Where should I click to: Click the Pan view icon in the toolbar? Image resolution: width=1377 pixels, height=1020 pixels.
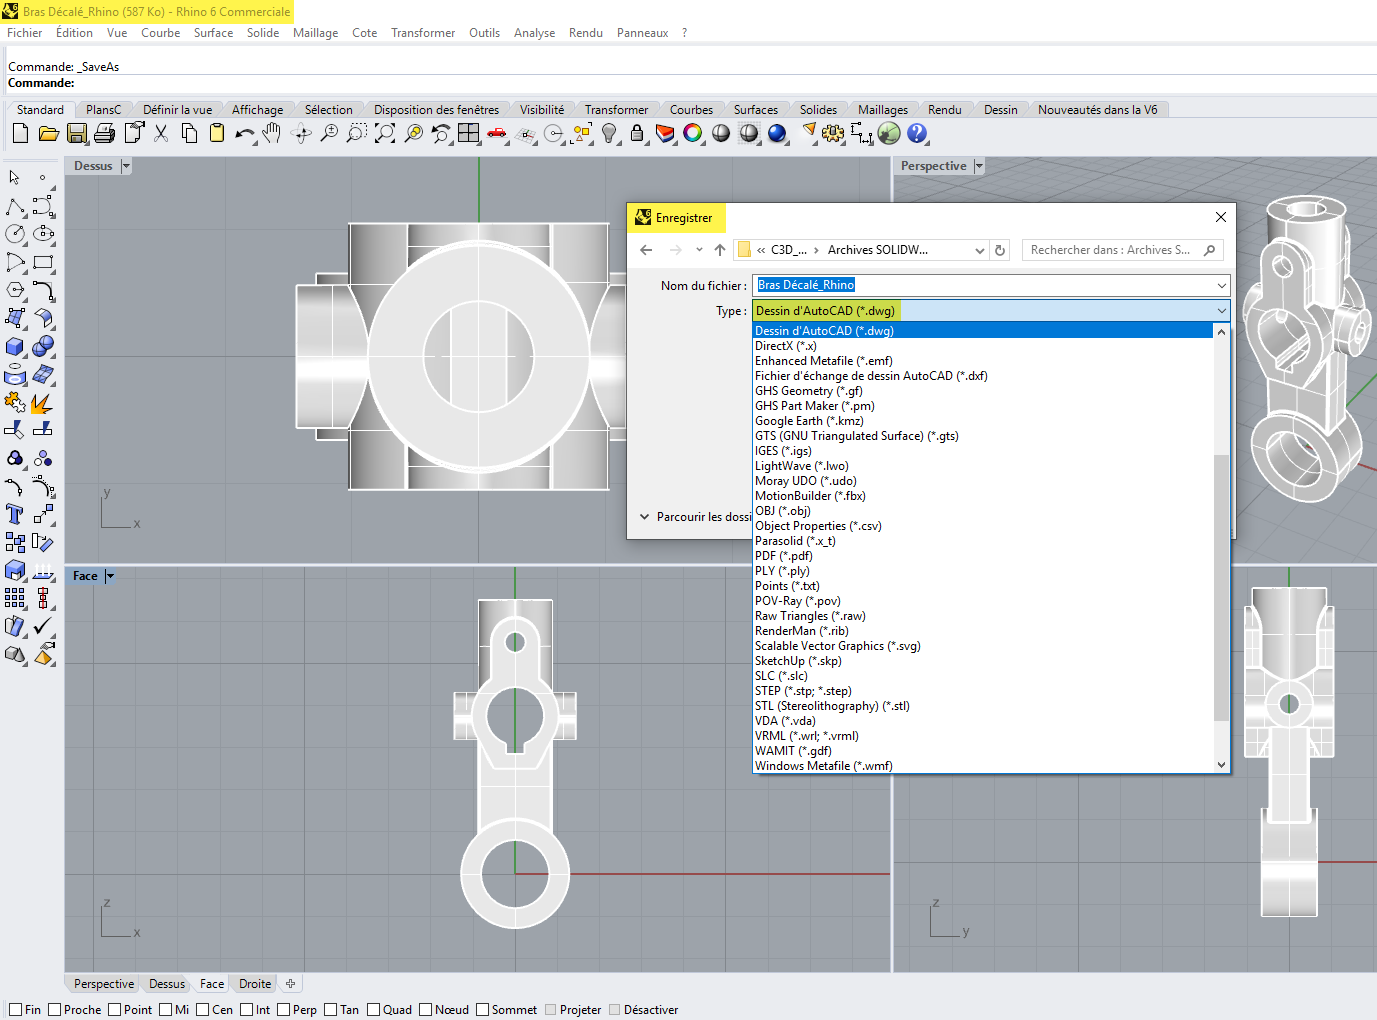point(271,133)
